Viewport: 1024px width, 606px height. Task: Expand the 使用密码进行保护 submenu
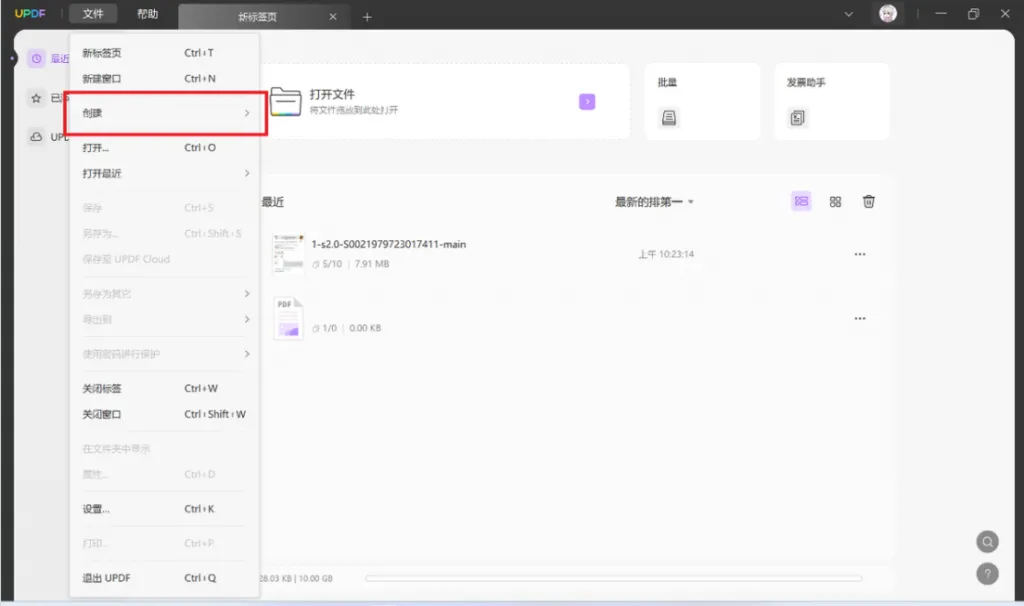point(165,354)
